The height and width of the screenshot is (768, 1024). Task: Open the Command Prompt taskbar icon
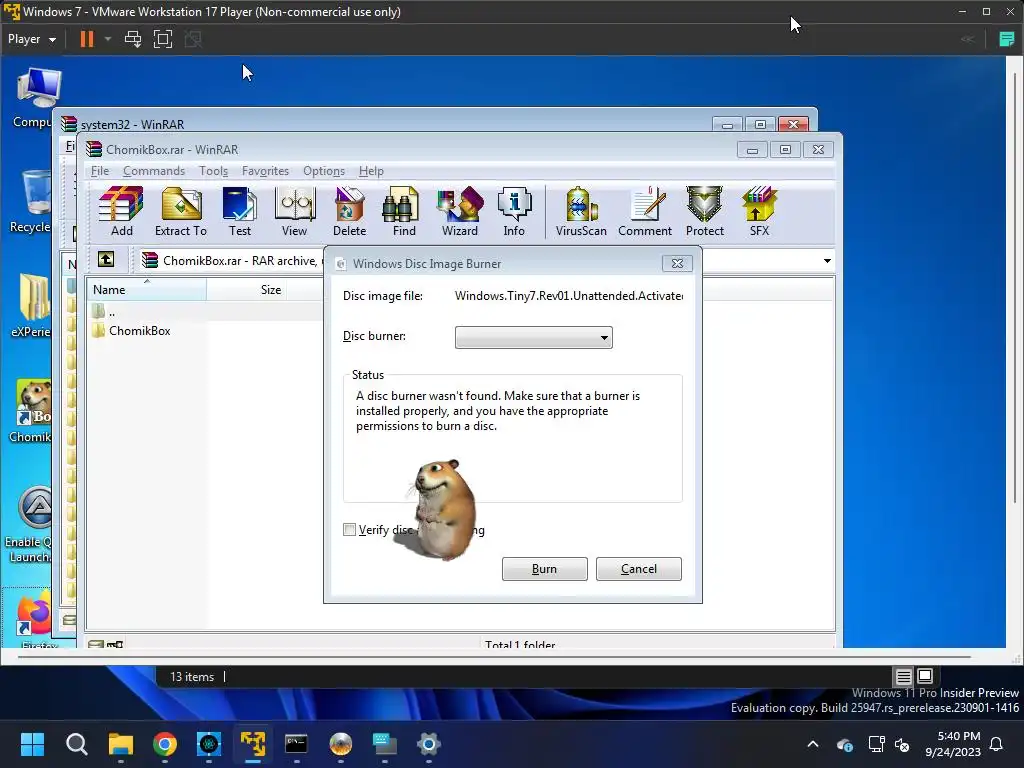click(296, 744)
